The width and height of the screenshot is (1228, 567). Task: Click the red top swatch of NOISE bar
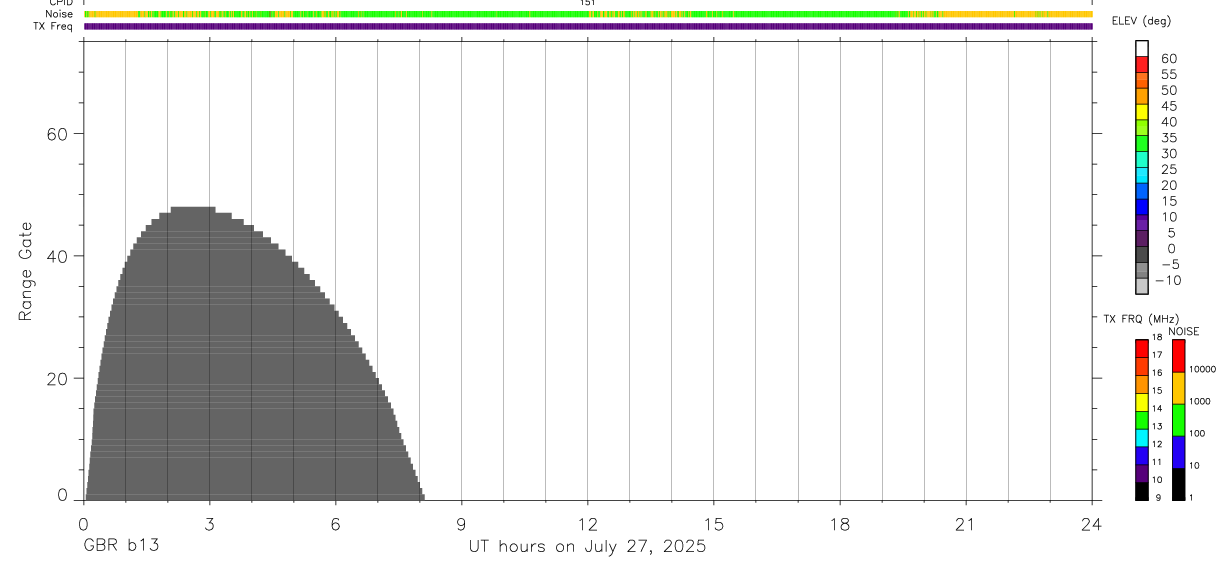(1179, 356)
